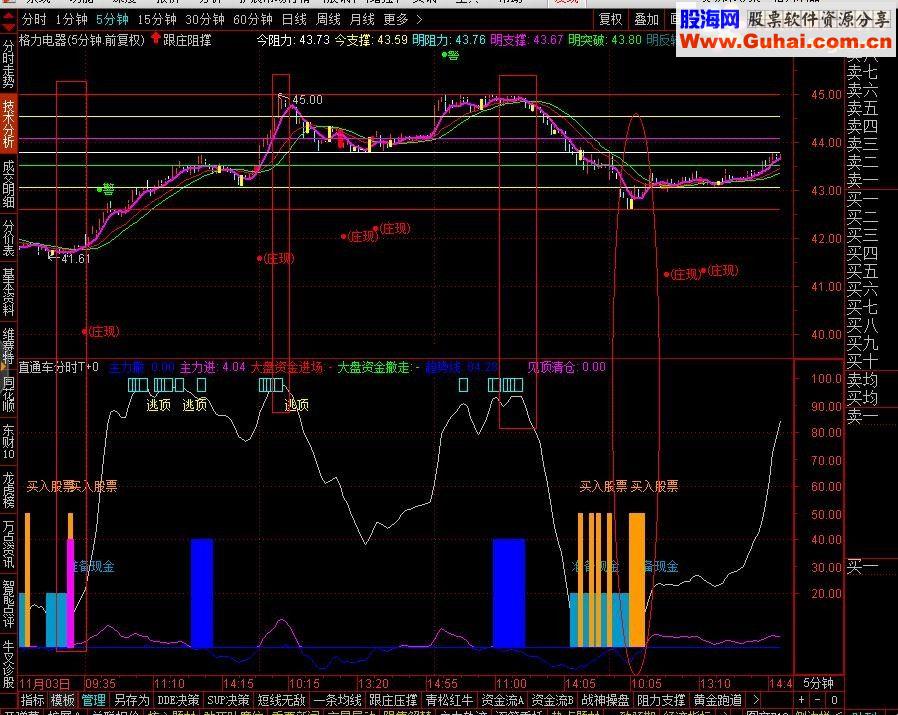Open the 分价表 sidebar tab
Image resolution: width=898 pixels, height=715 pixels.
8,238
